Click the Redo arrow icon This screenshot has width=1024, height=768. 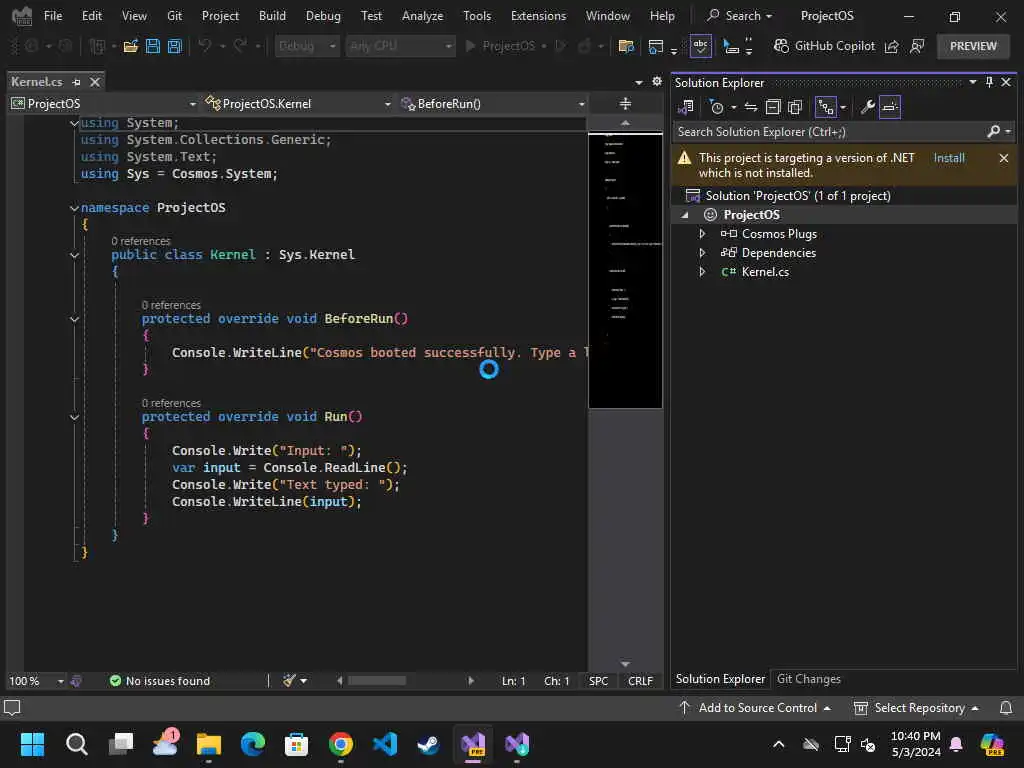(x=240, y=46)
